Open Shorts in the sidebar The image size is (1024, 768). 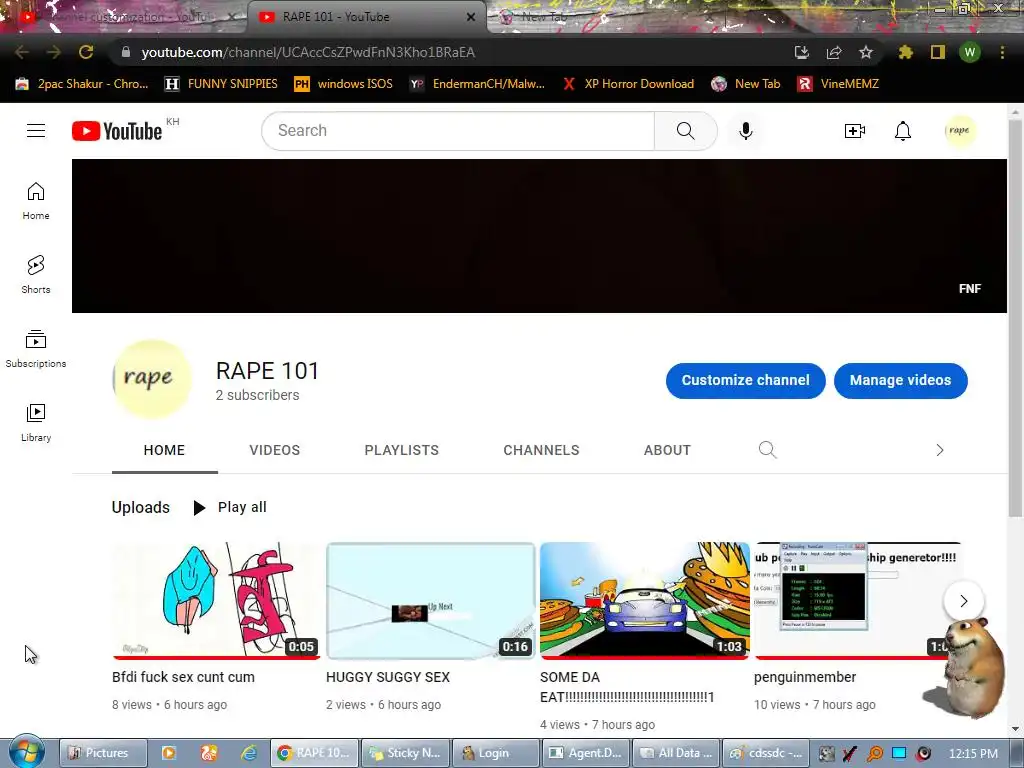(x=36, y=274)
